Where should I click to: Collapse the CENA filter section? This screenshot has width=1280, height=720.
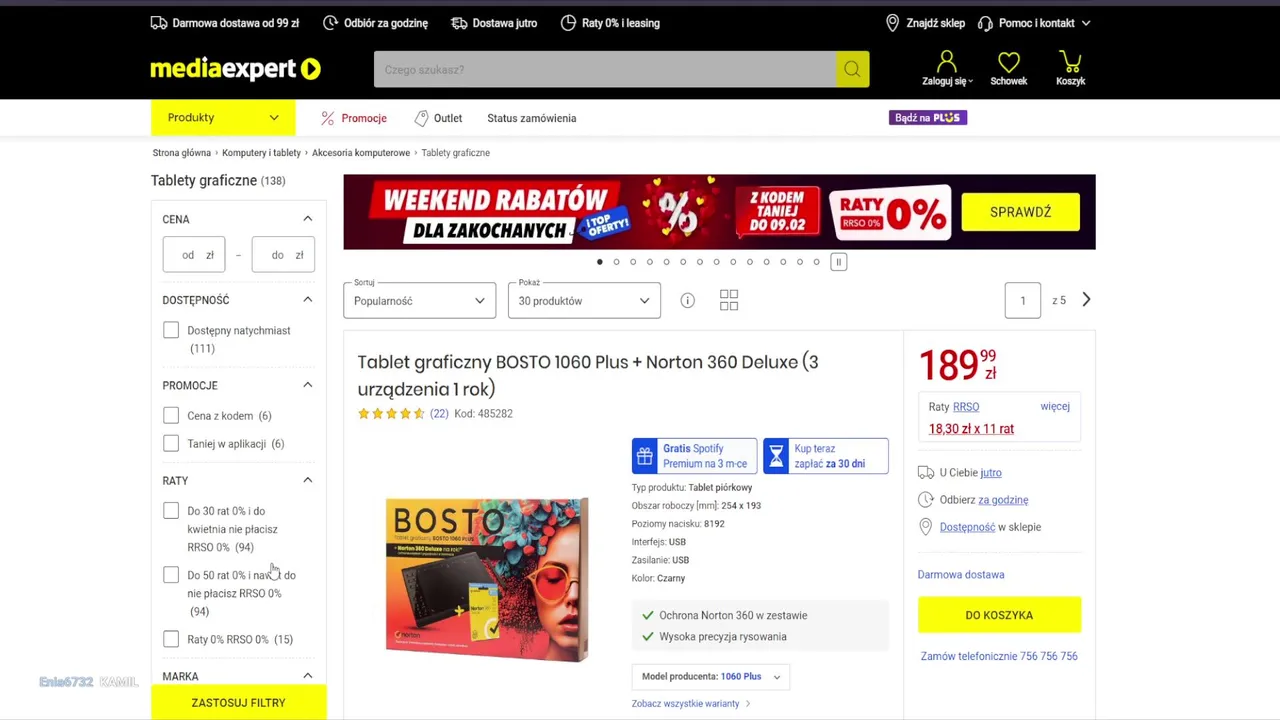point(307,219)
